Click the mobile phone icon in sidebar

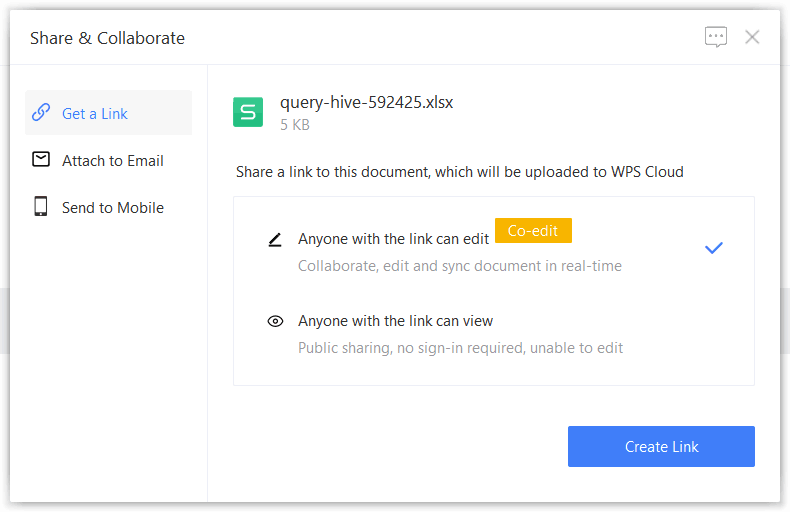click(41, 207)
